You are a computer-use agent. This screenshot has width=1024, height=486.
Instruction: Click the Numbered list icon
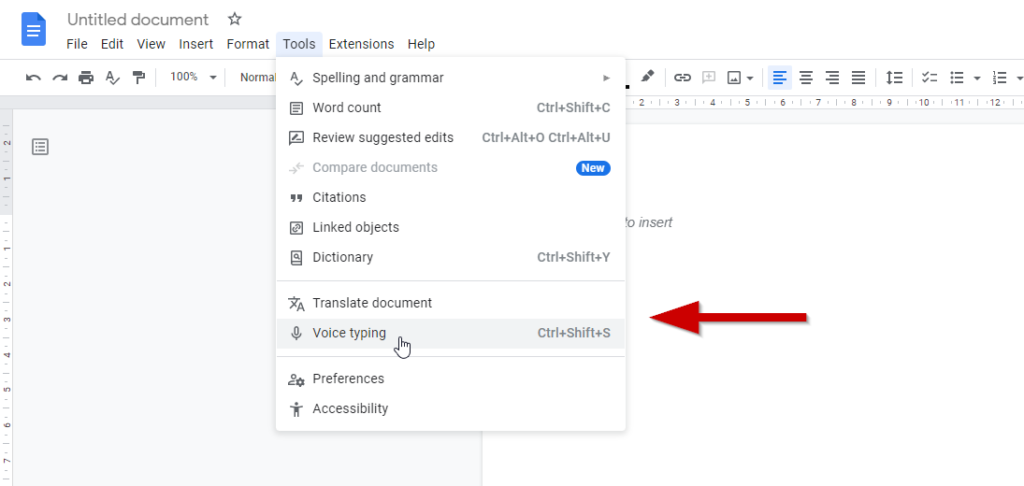click(x=999, y=78)
